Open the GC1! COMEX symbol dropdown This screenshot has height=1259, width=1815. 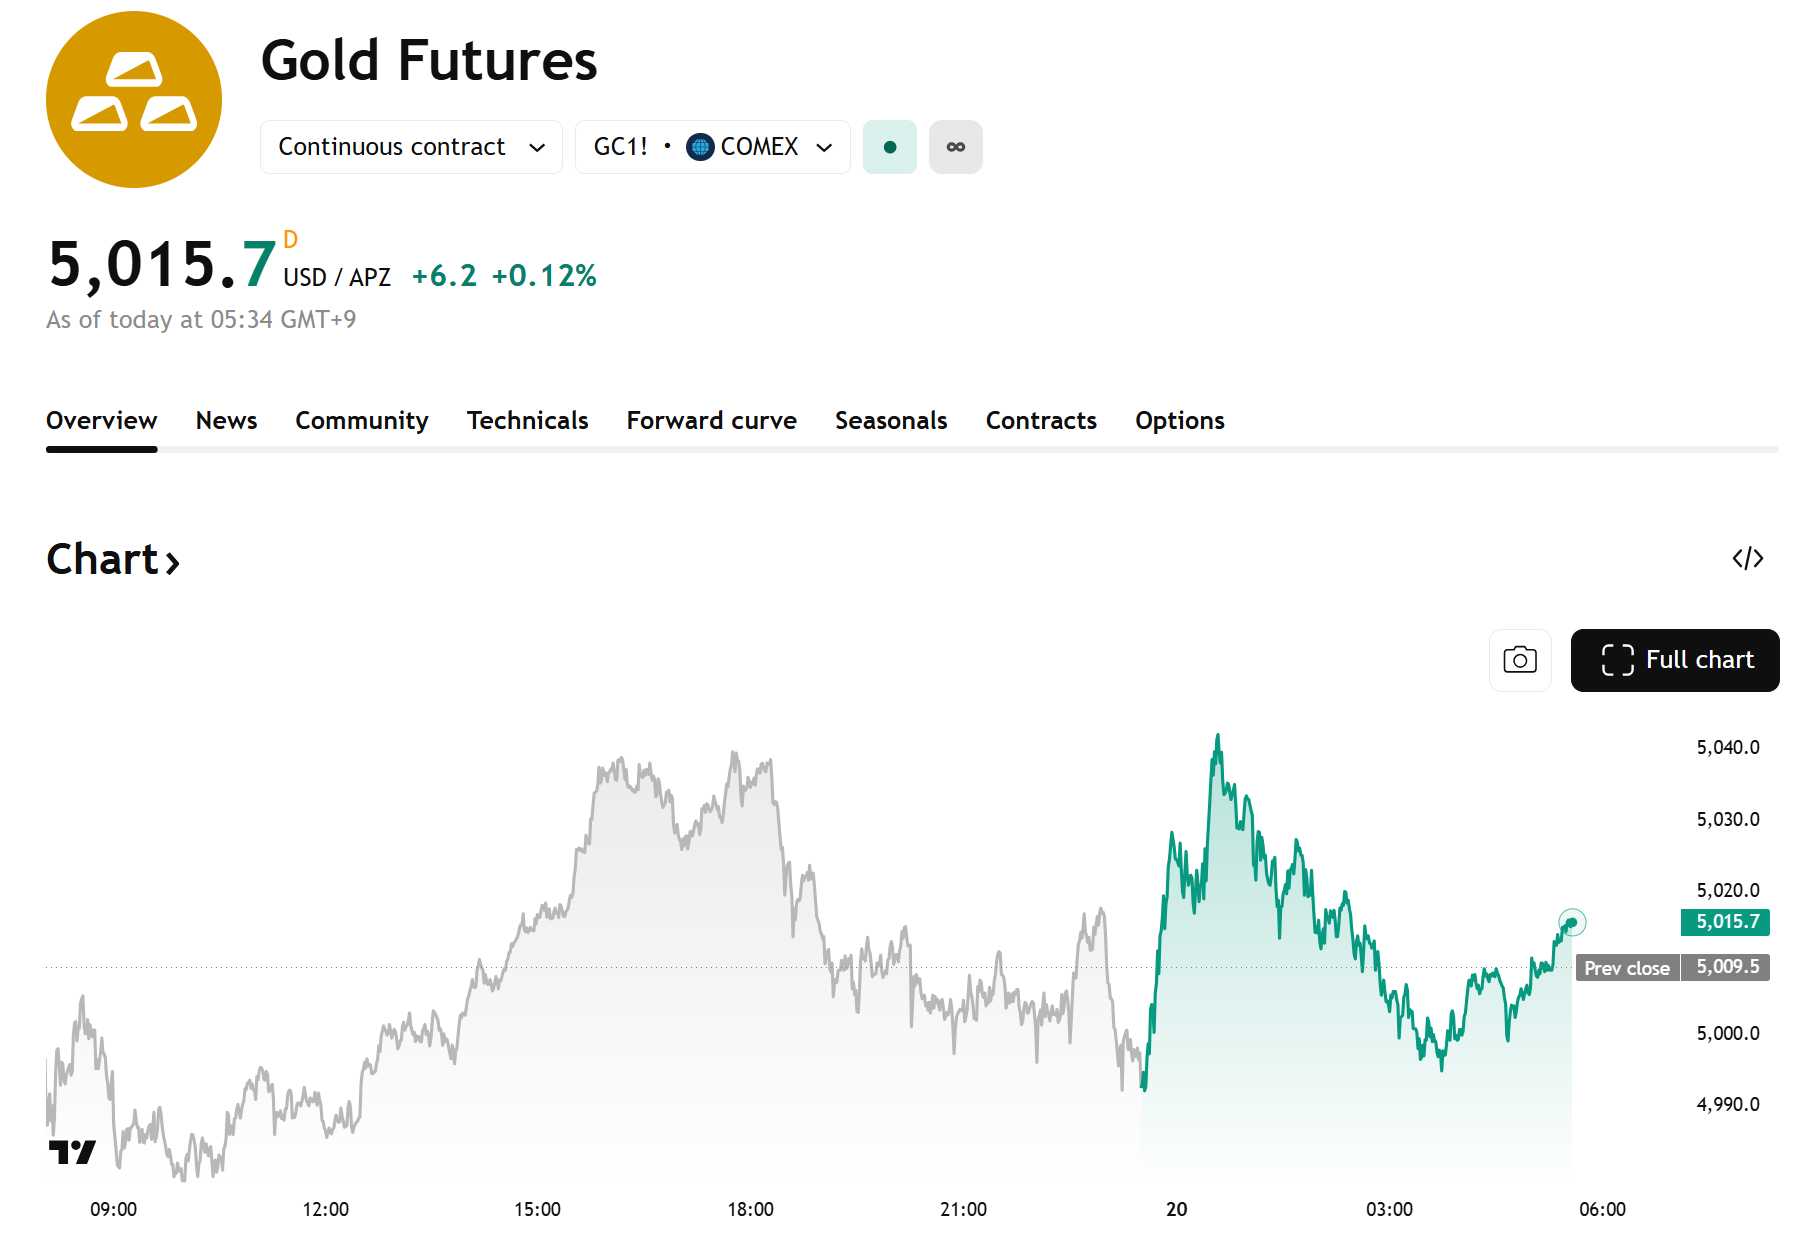712,147
